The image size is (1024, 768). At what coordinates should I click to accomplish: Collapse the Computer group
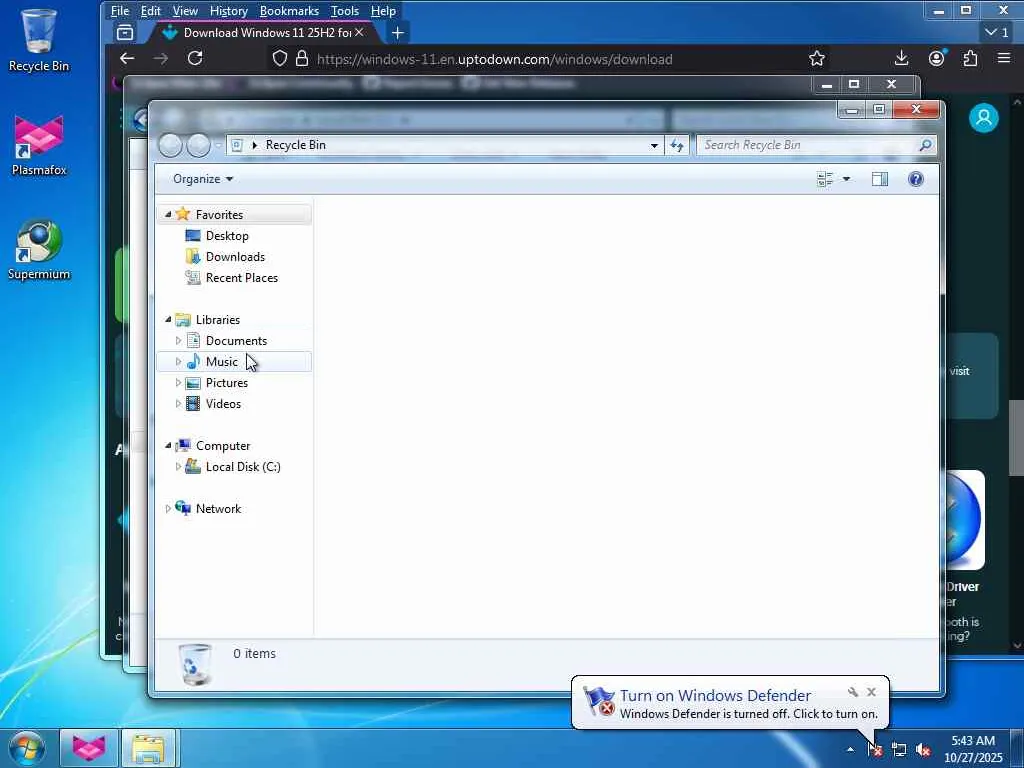tap(168, 445)
